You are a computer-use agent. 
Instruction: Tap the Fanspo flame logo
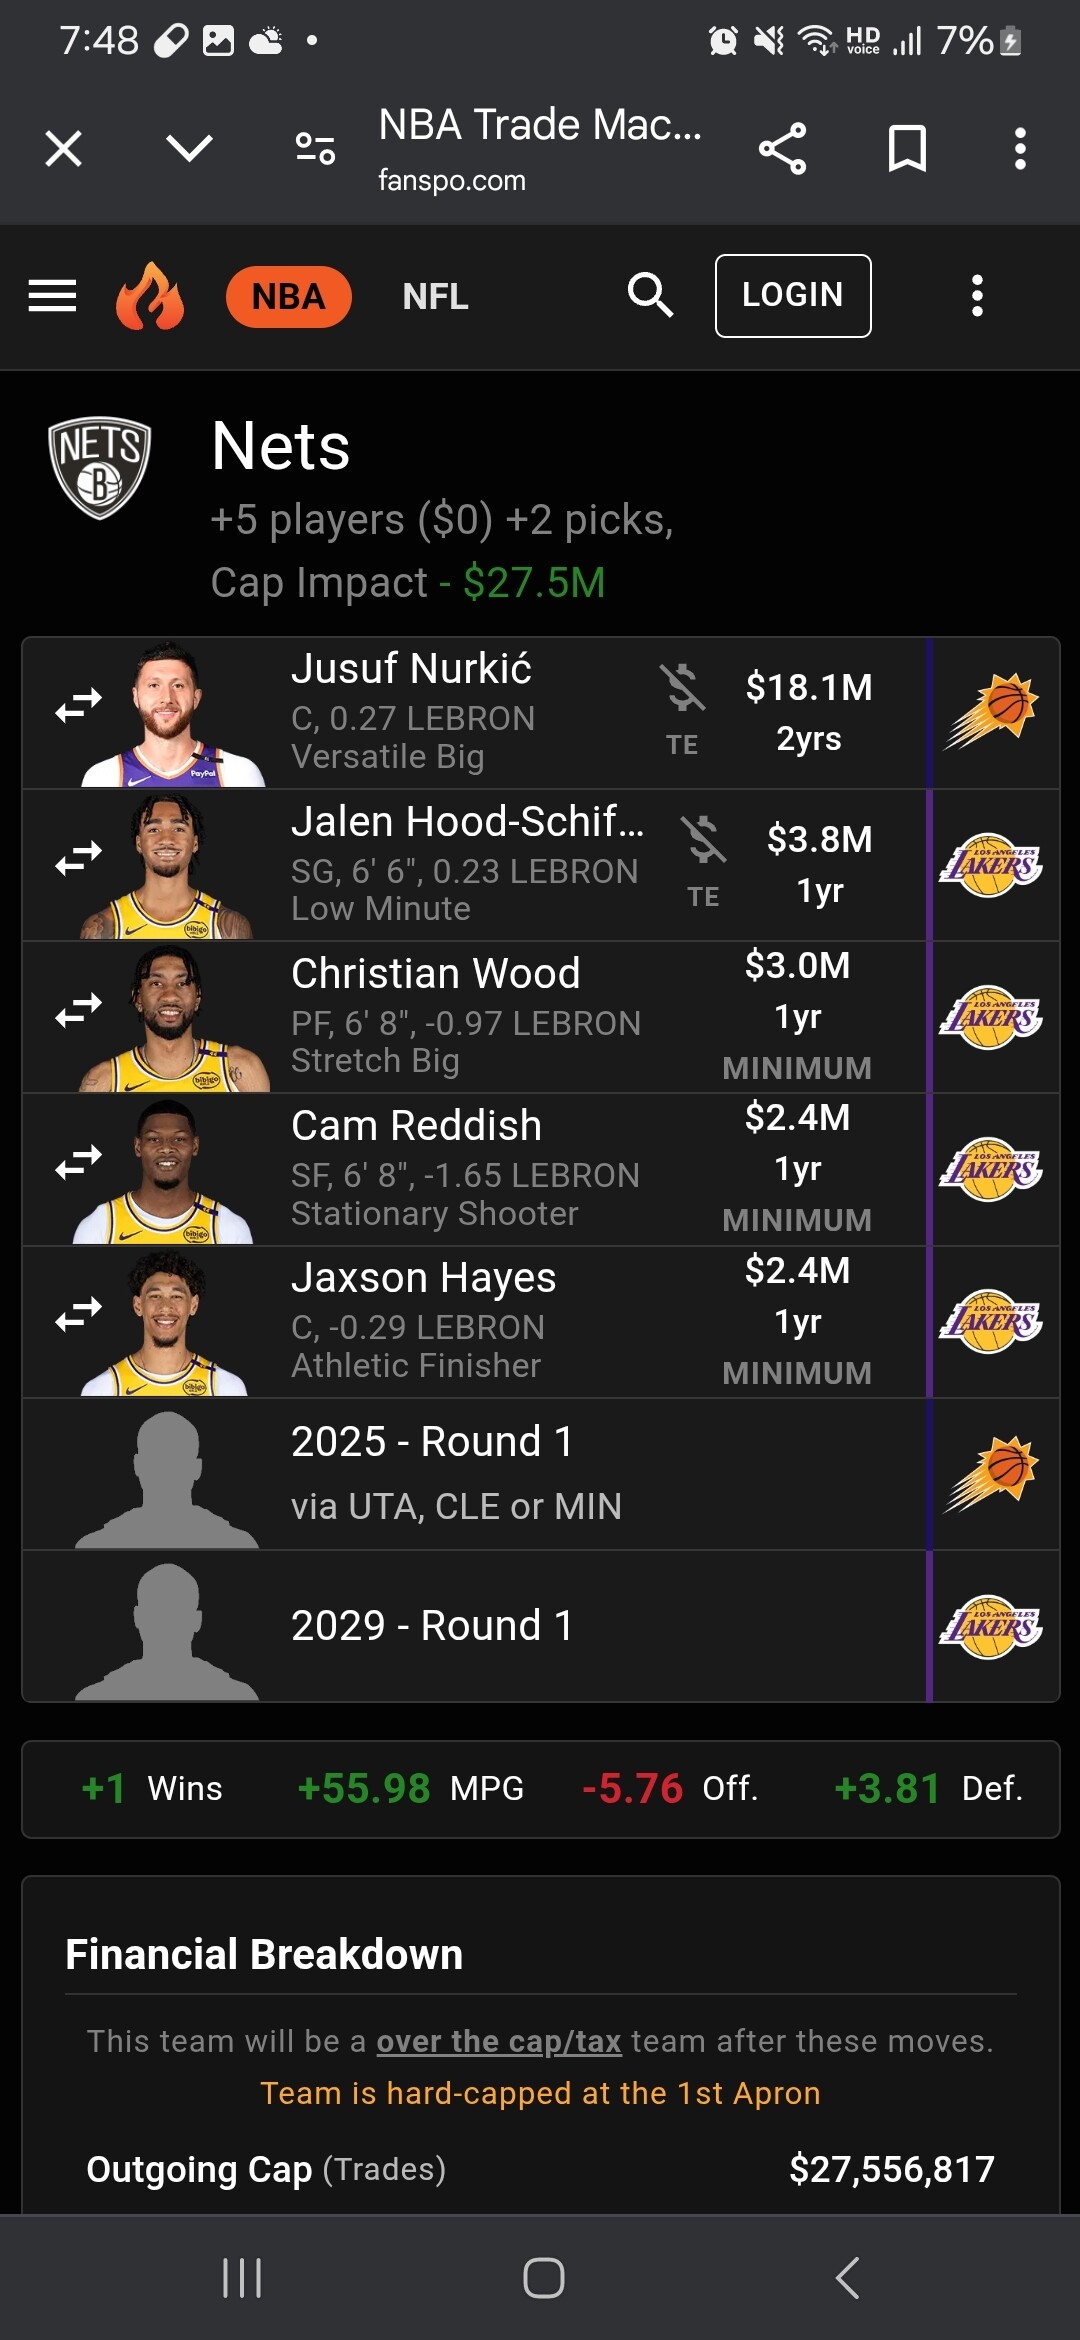pyautogui.click(x=150, y=296)
